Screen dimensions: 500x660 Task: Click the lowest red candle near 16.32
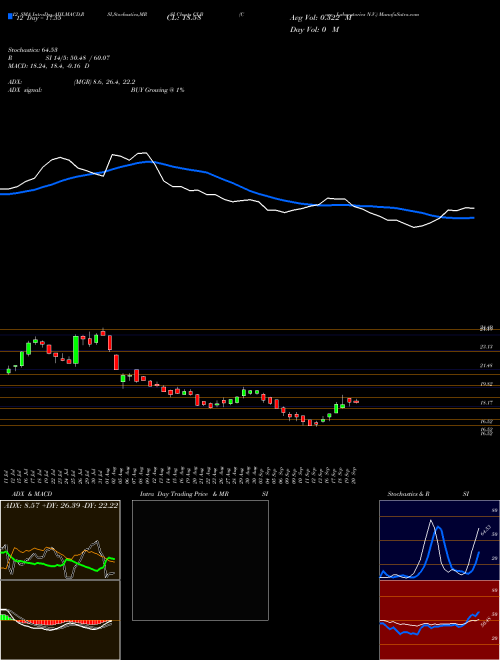point(310,423)
